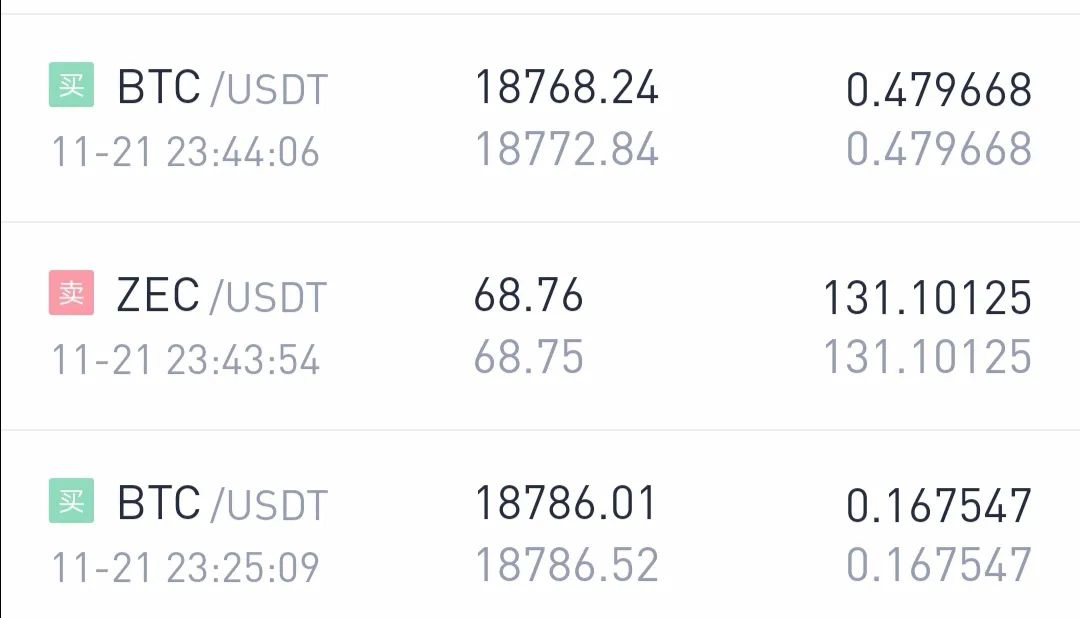The image size is (1080, 618).
Task: Select the order price 18768.24
Action: (x=567, y=87)
